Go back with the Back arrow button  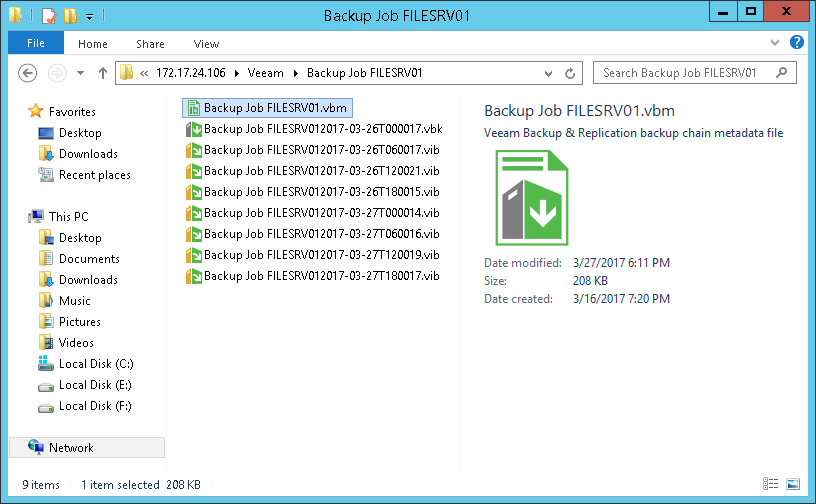click(x=28, y=73)
